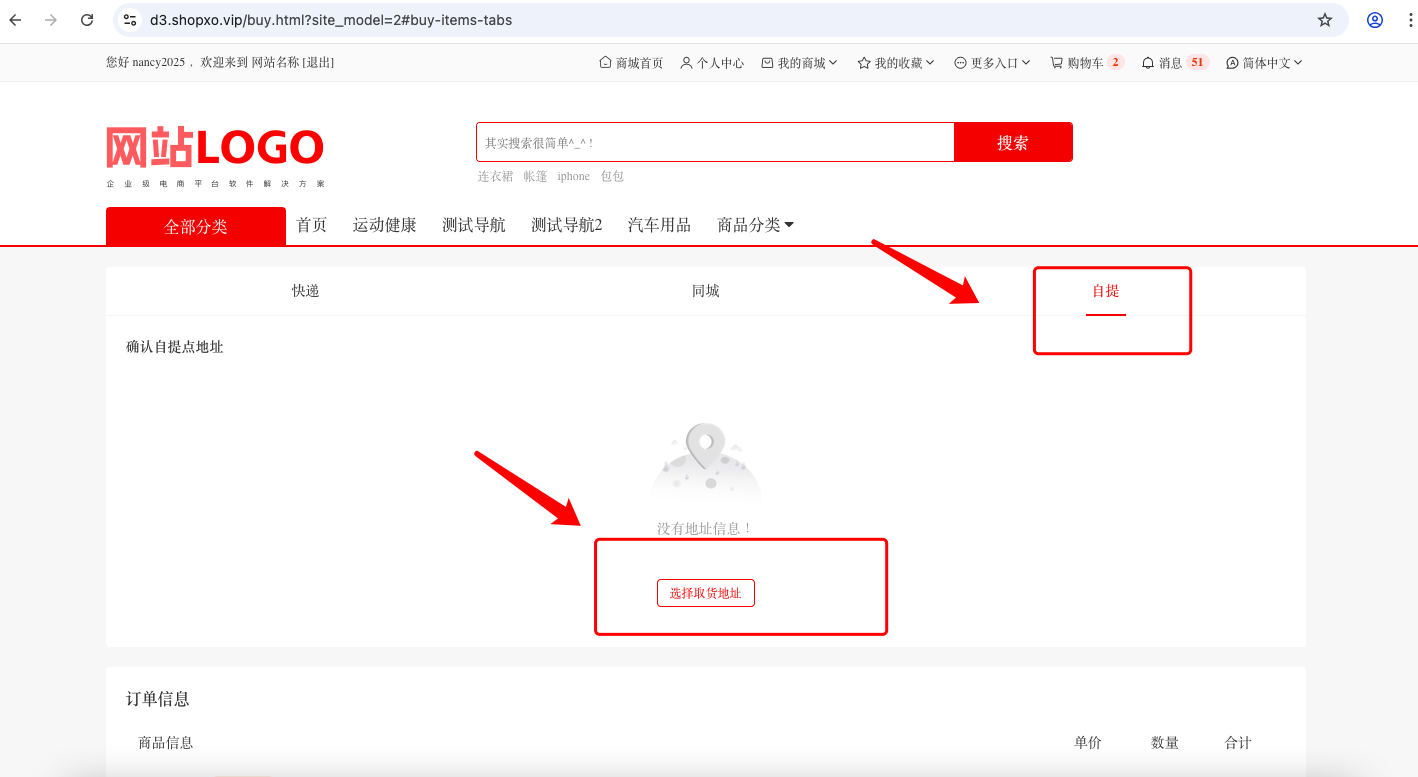Viewport: 1418px width, 777px height.
Task: Open the 简体中文 language selector
Action: (1264, 62)
